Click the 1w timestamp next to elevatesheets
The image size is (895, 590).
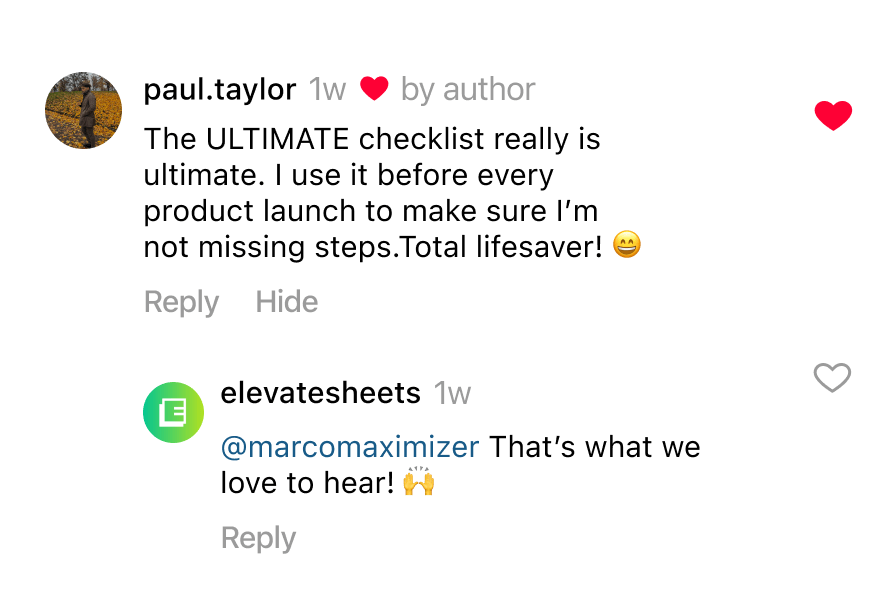point(452,393)
